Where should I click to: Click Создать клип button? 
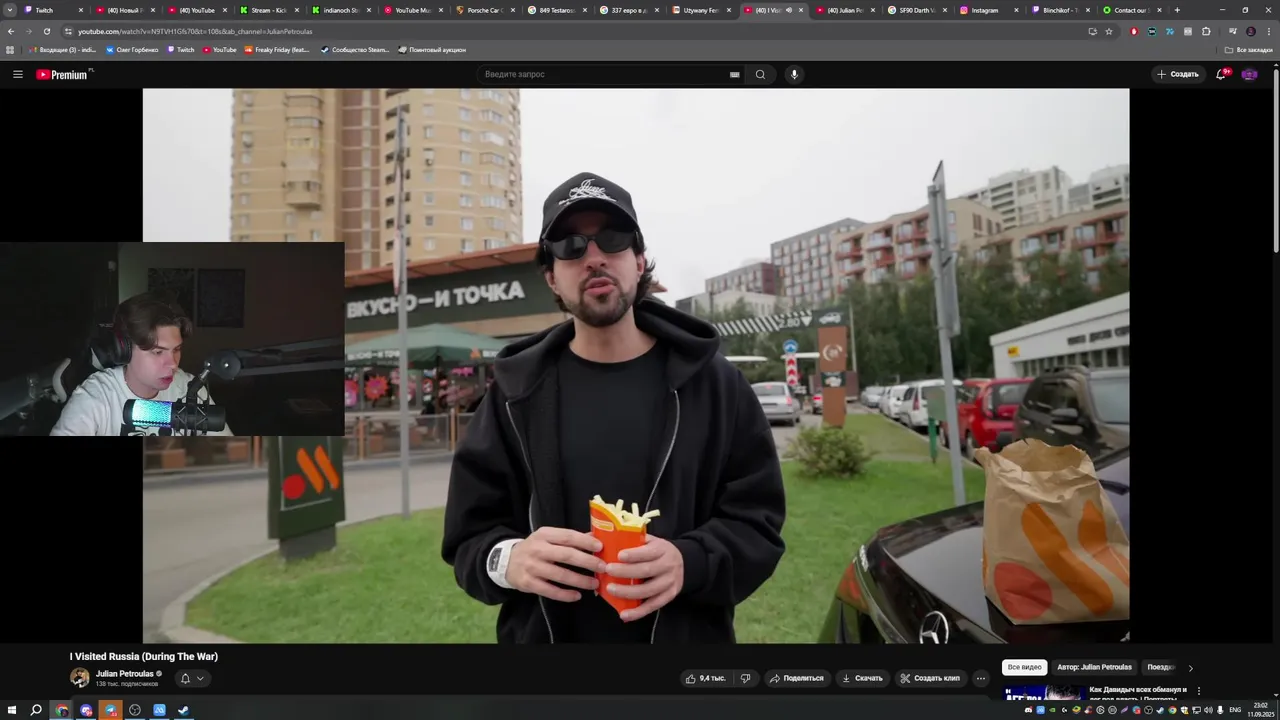tap(930, 678)
